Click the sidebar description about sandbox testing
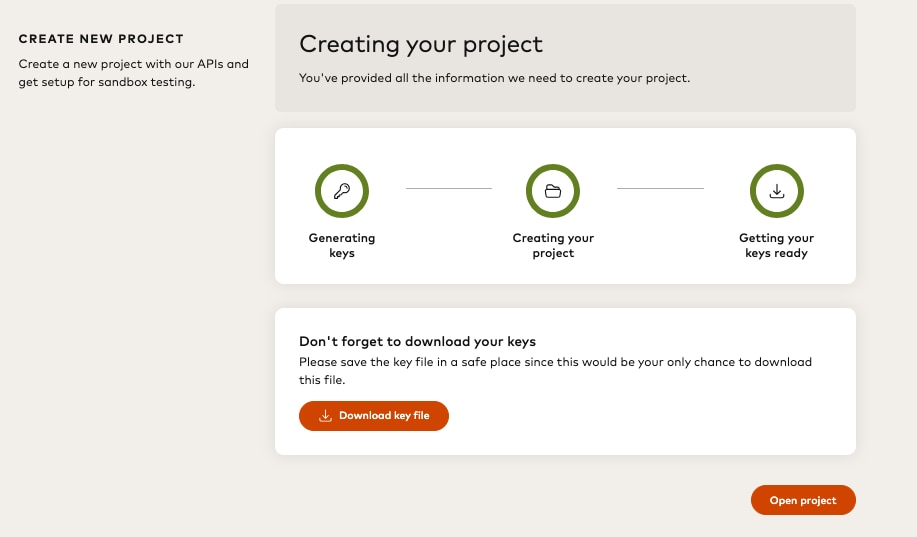Screen dimensions: 917x537 click(133, 73)
